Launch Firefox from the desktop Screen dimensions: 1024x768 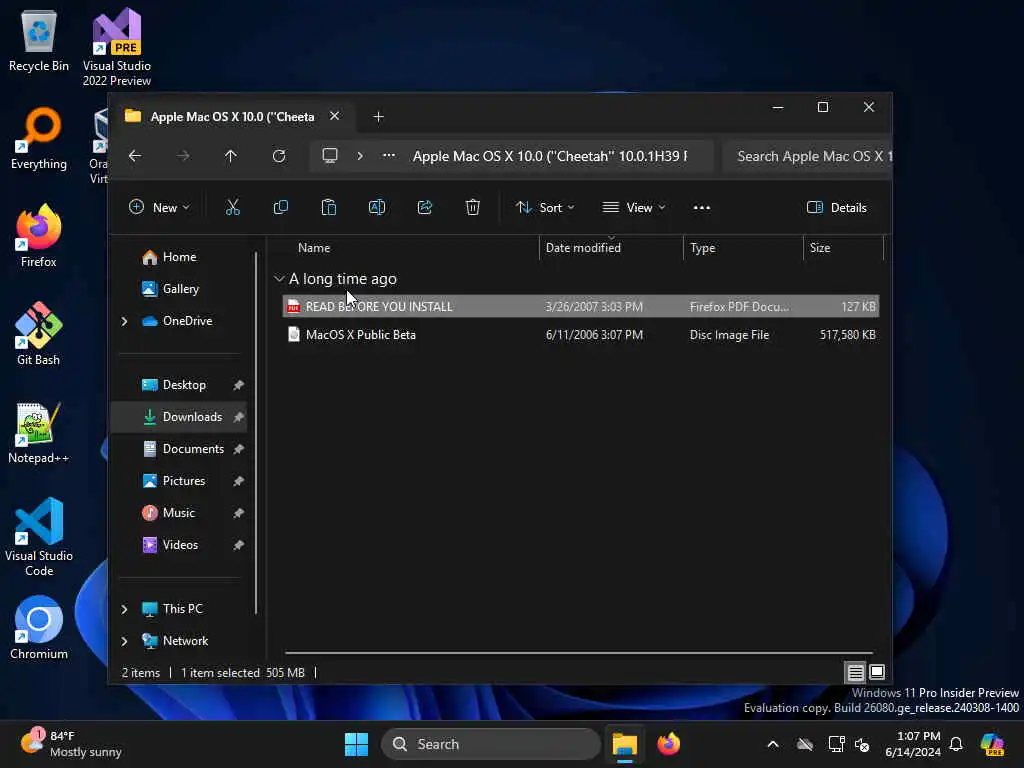click(x=39, y=236)
